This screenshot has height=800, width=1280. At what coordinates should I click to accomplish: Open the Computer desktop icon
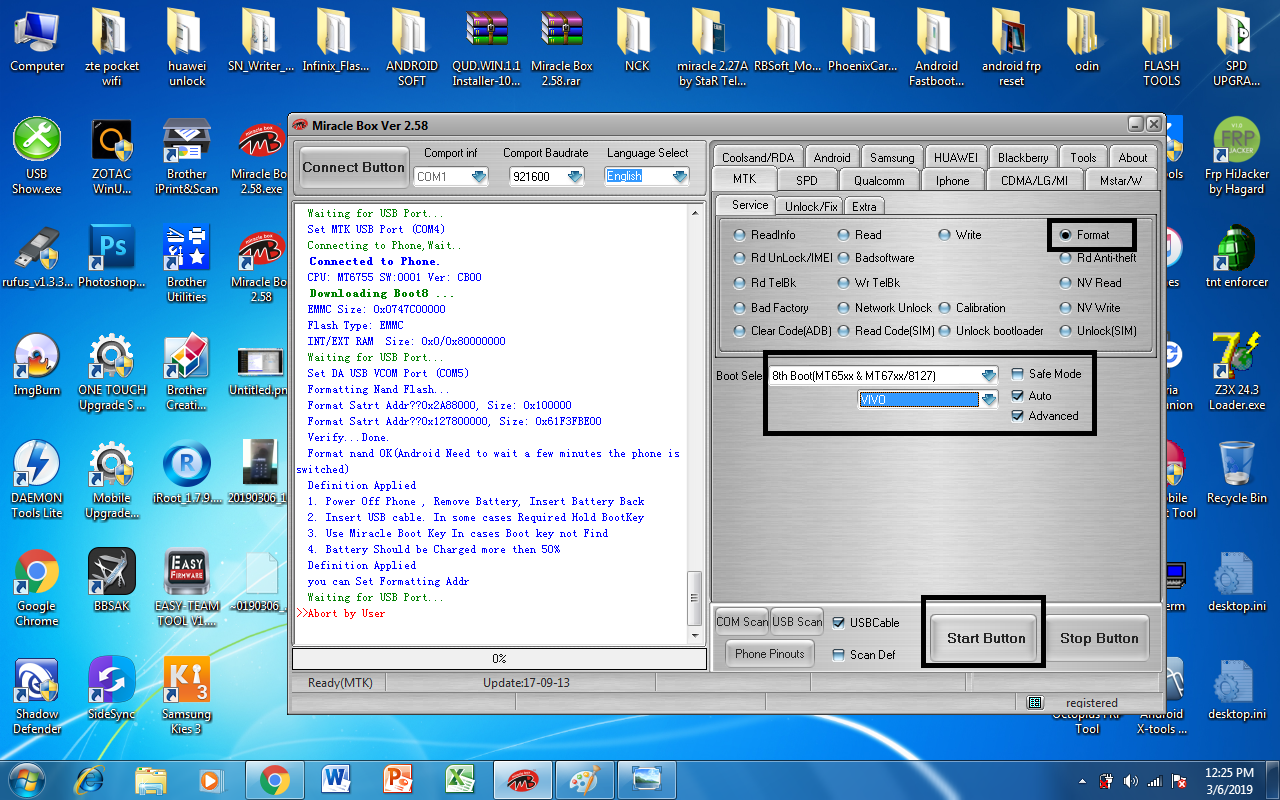coord(37,42)
